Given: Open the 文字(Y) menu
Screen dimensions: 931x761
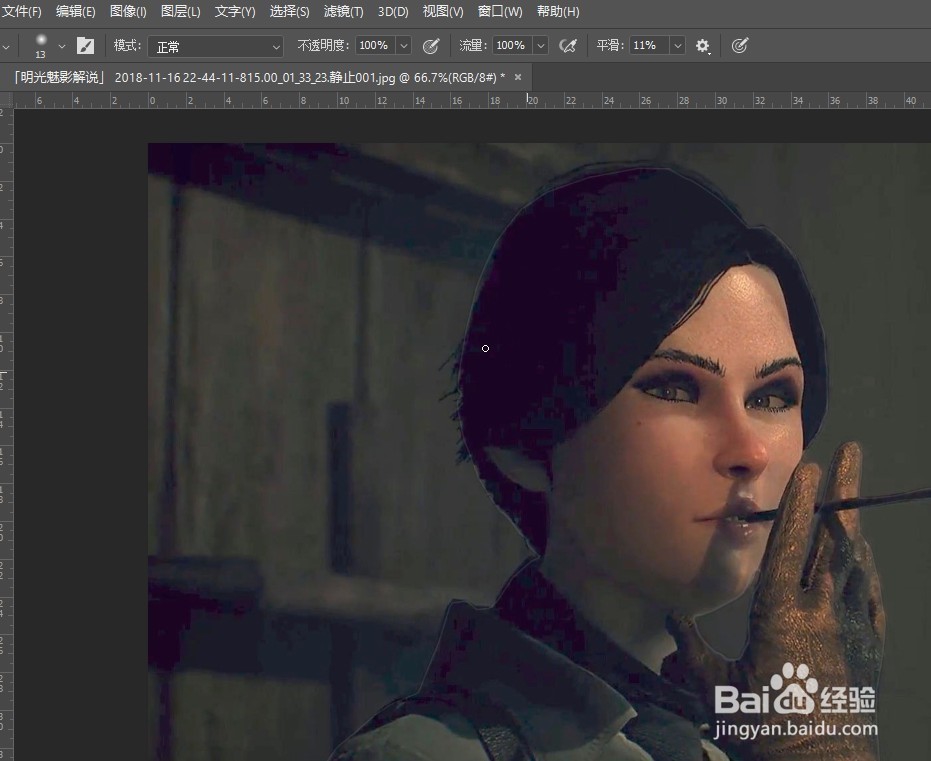Looking at the screenshot, I should pyautogui.click(x=235, y=11).
